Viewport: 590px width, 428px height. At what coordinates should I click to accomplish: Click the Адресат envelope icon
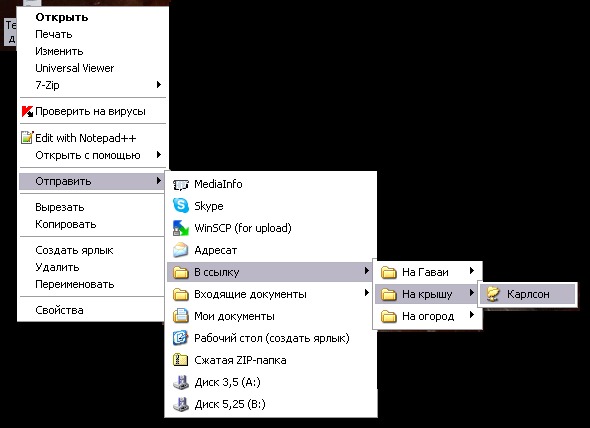click(181, 250)
